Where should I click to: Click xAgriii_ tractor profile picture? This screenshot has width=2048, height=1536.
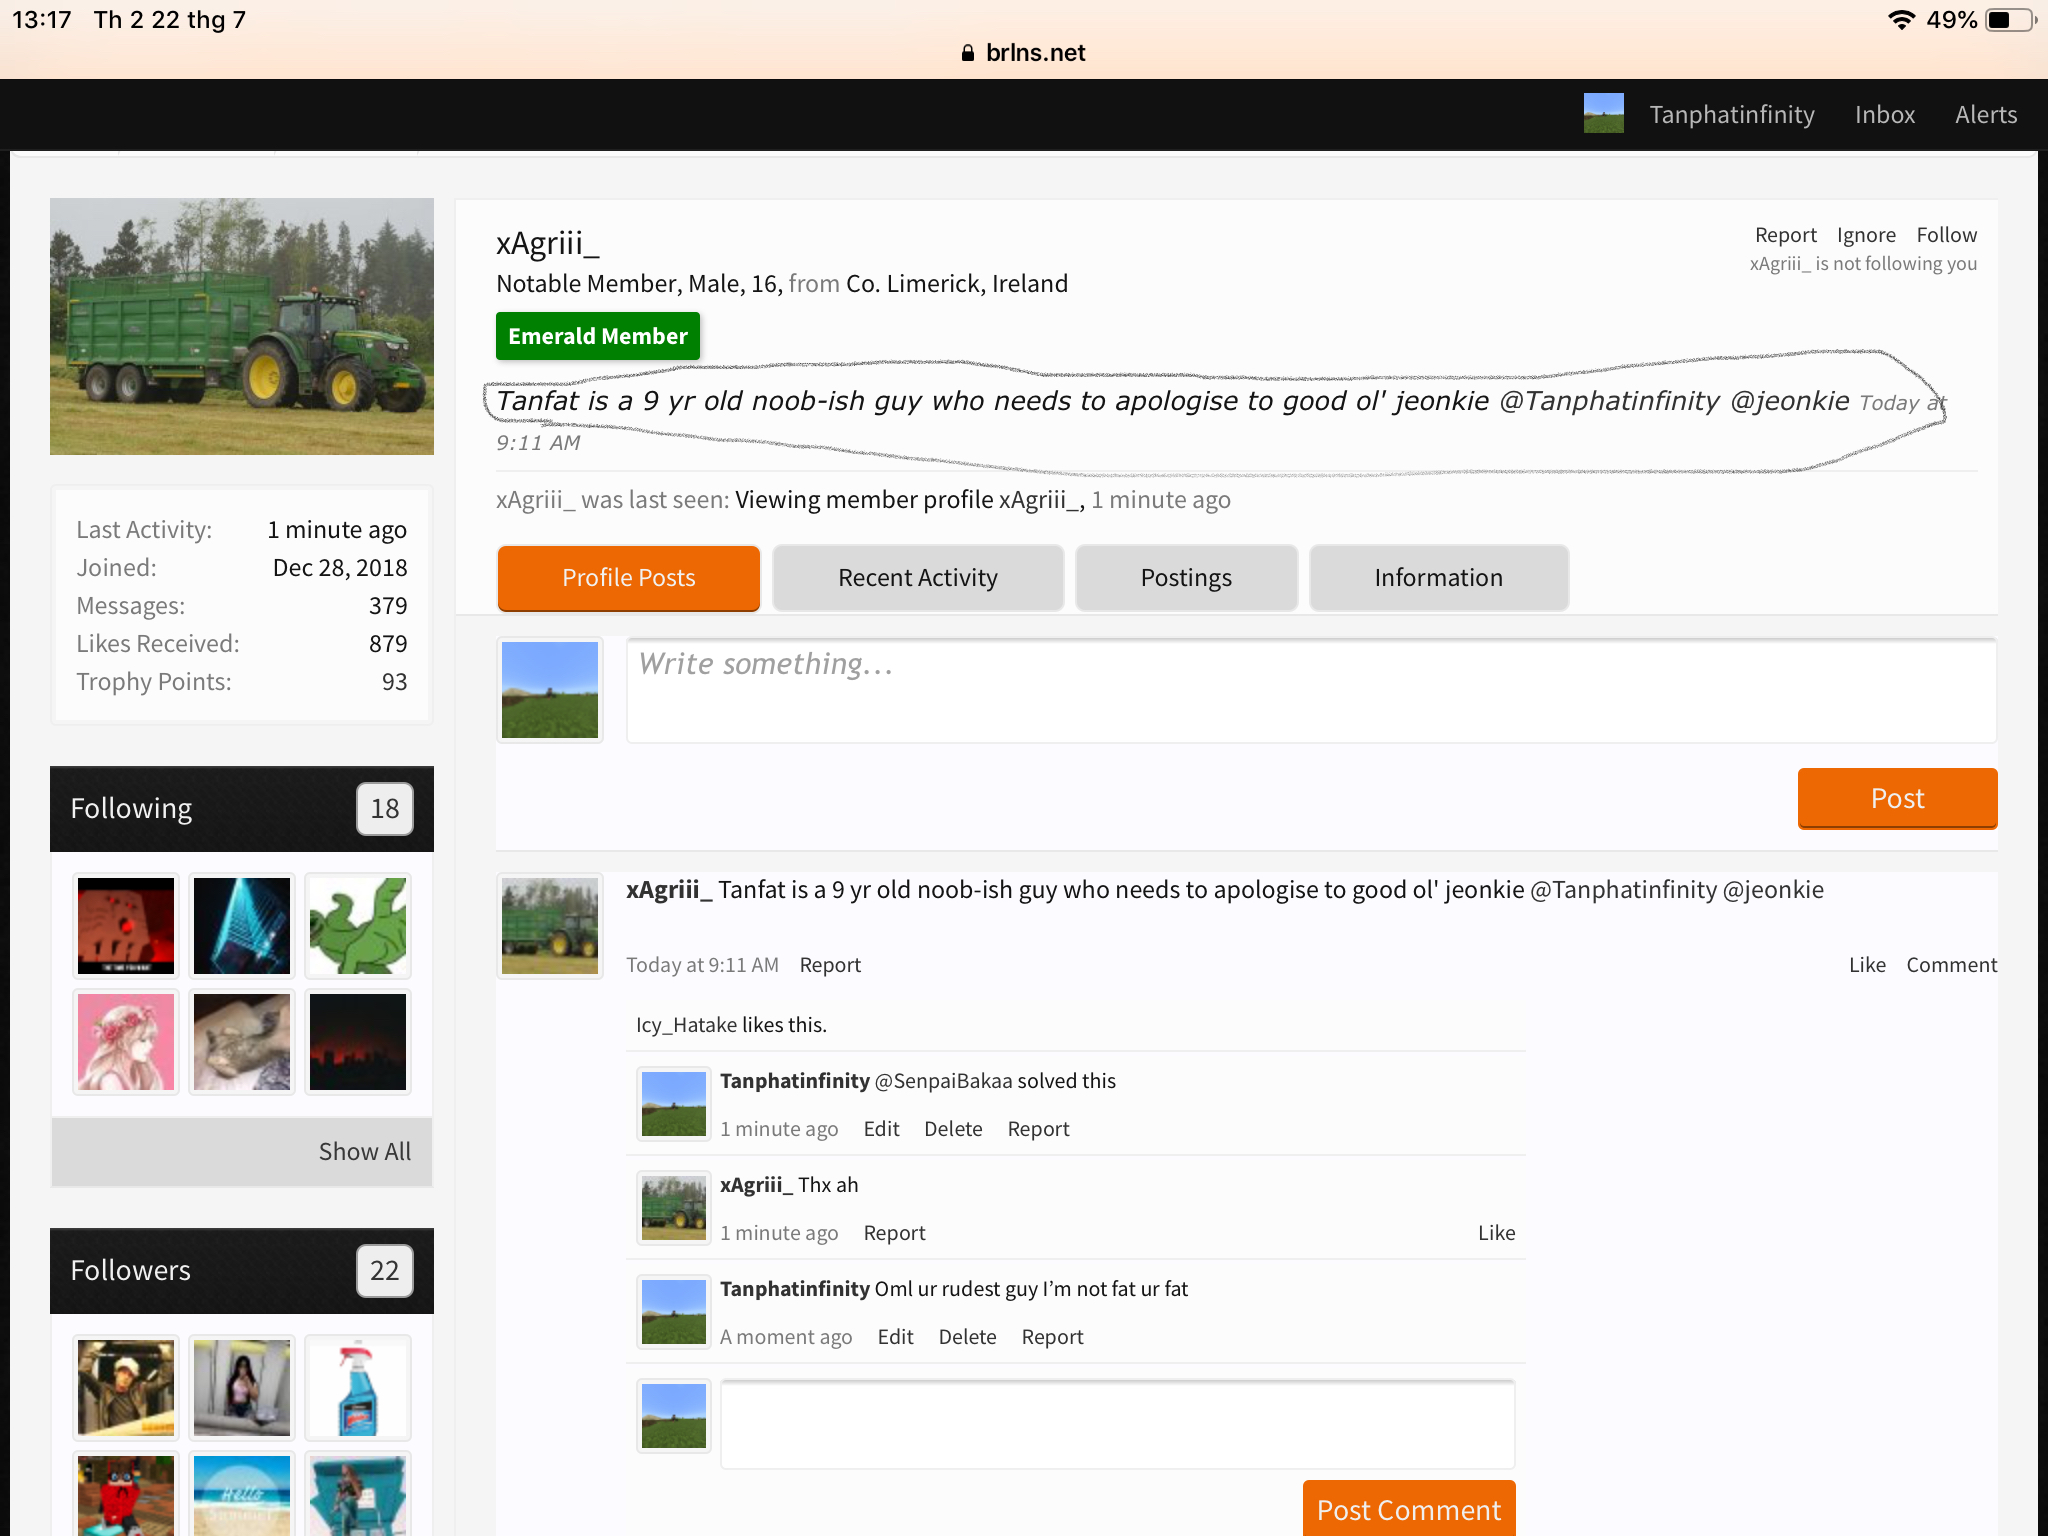(242, 326)
